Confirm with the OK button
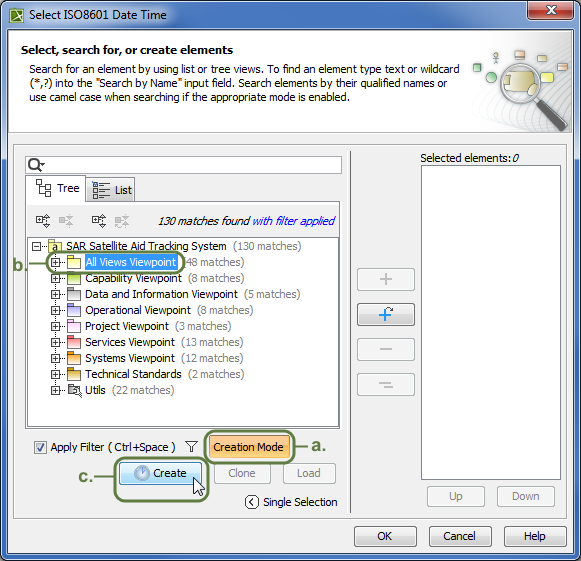Viewport: 581px width, 561px height. pyautogui.click(x=385, y=536)
